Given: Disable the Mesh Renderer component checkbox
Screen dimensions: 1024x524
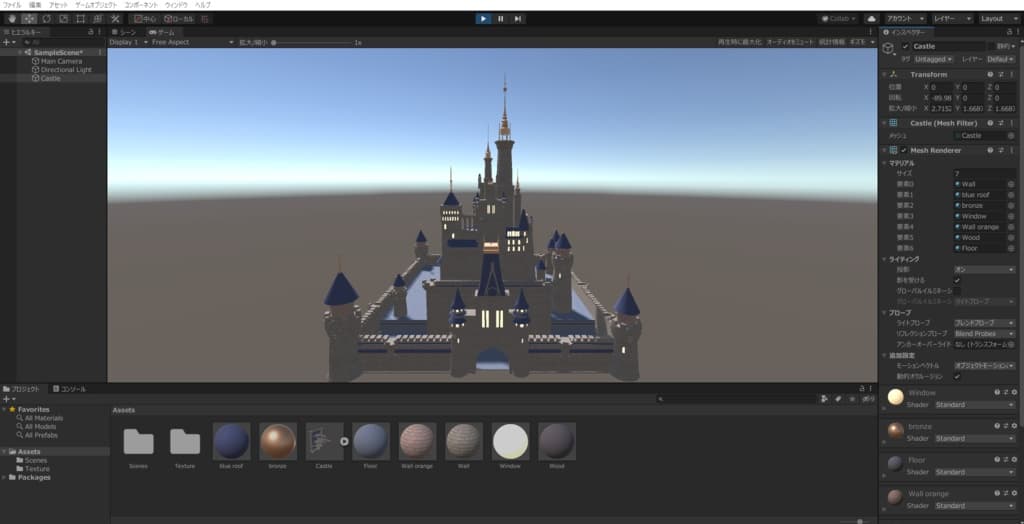Looking at the screenshot, I should click(x=904, y=150).
